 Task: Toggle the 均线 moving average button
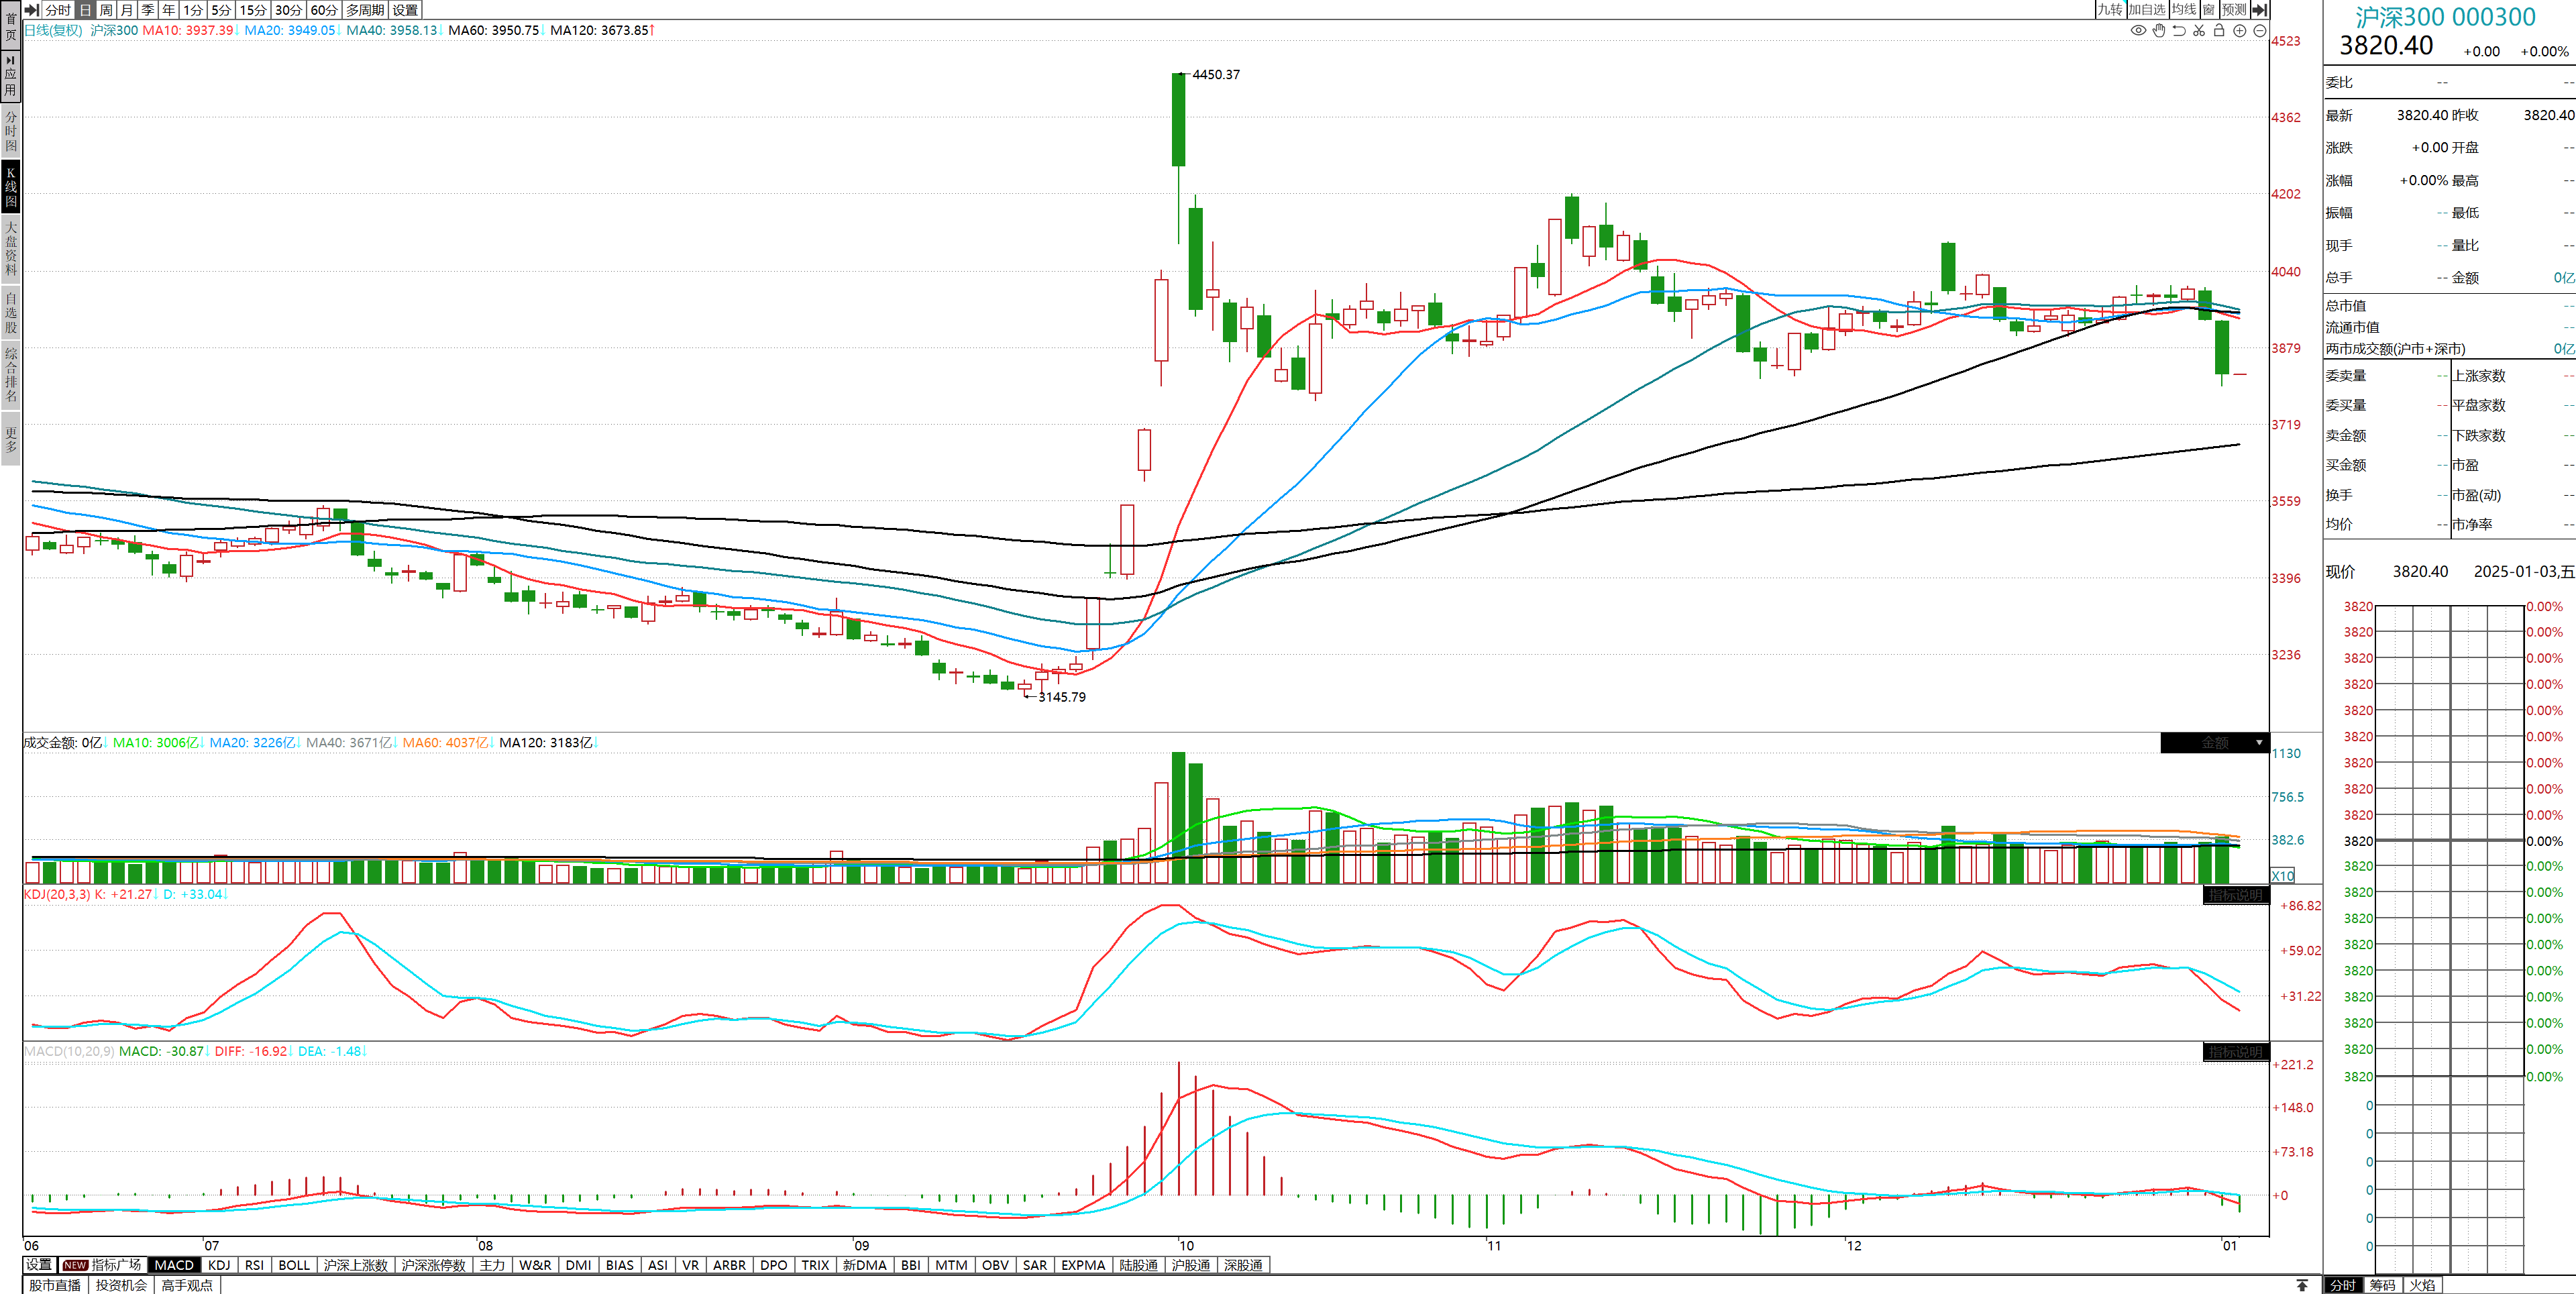pyautogui.click(x=2184, y=10)
